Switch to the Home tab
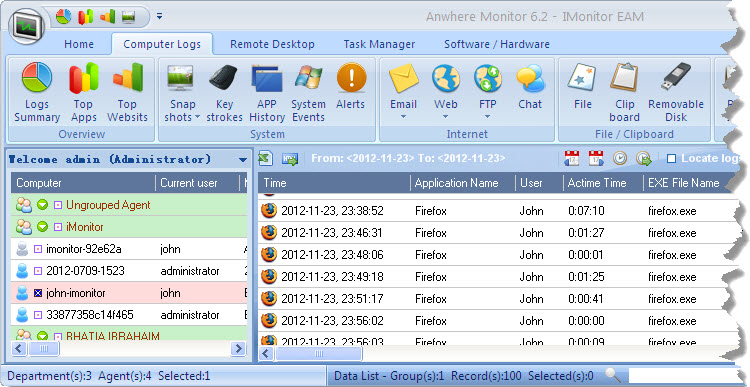This screenshot has height=387, width=750. (x=79, y=44)
